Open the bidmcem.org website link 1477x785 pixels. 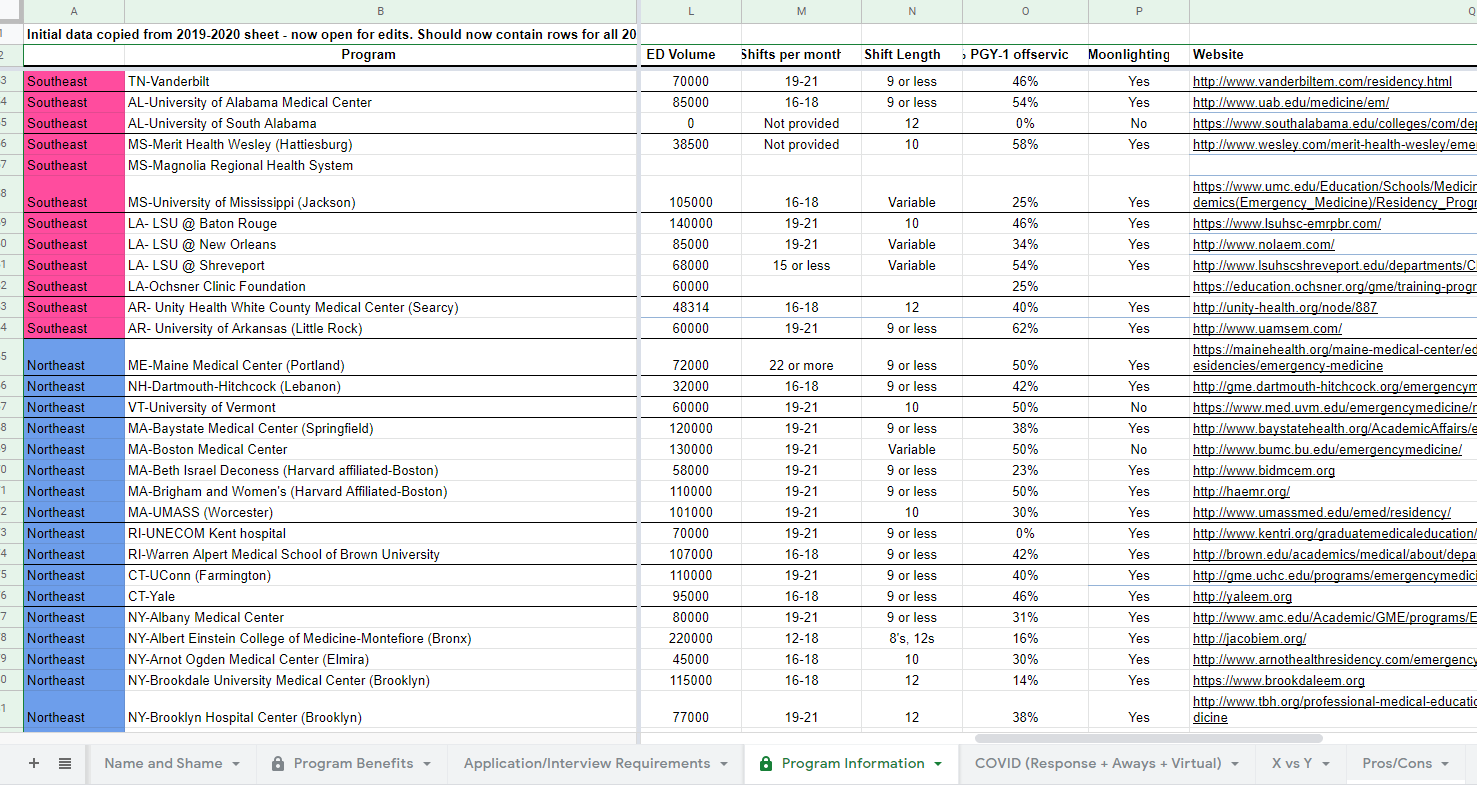click(x=1264, y=470)
